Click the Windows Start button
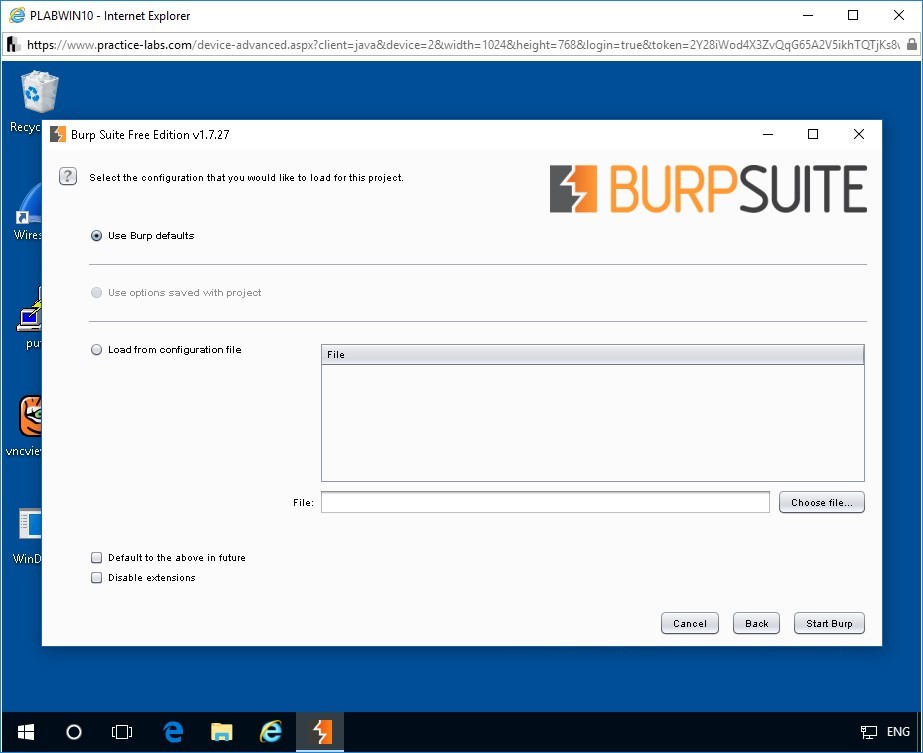Viewport: 923px width, 753px height. (x=25, y=732)
